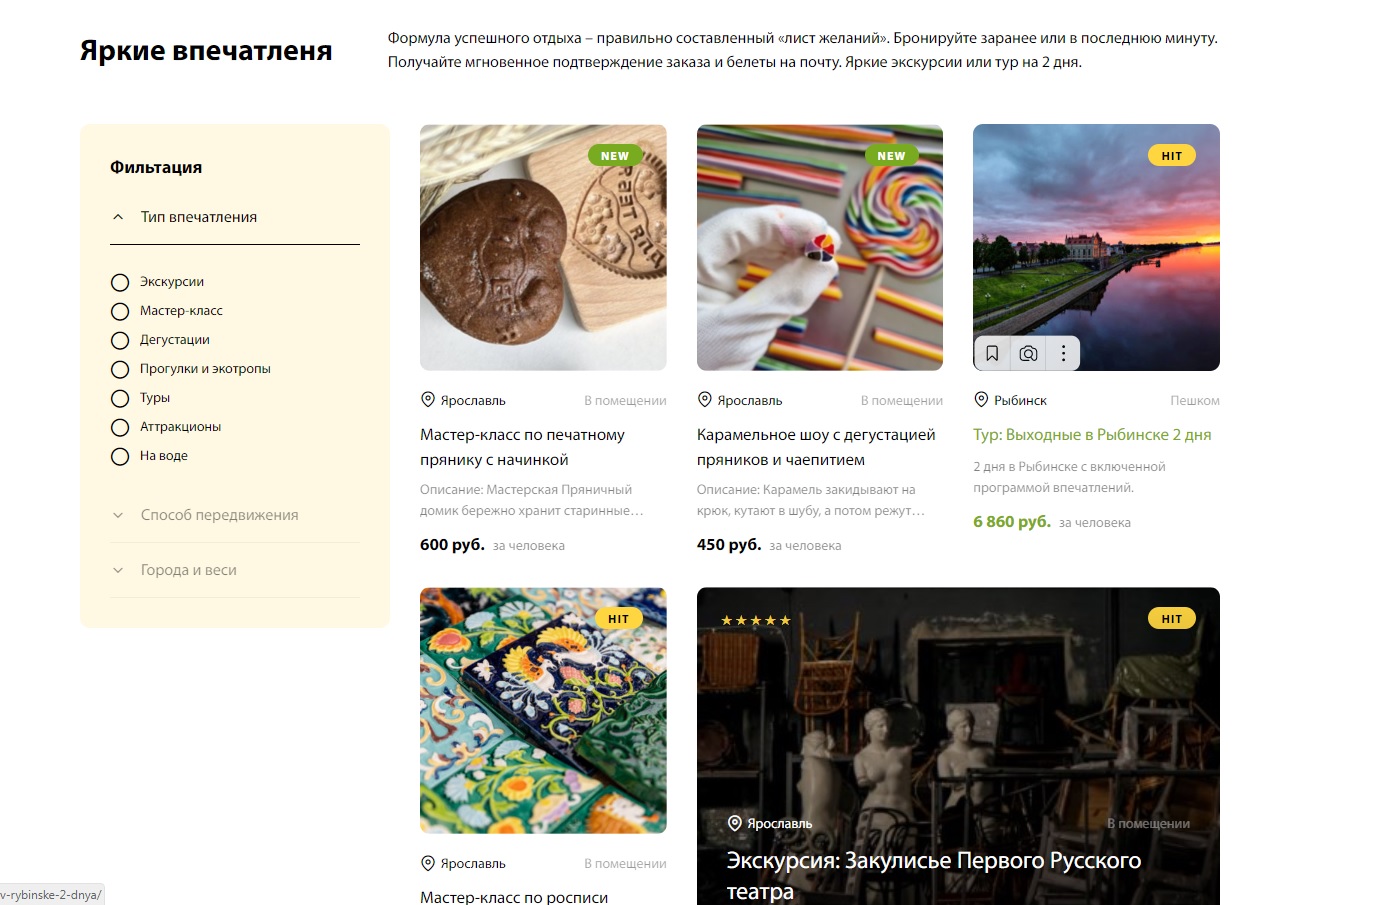Image resolution: width=1373 pixels, height=905 pixels.
Task: Select the Мастер-класс radio option
Action: [x=120, y=311]
